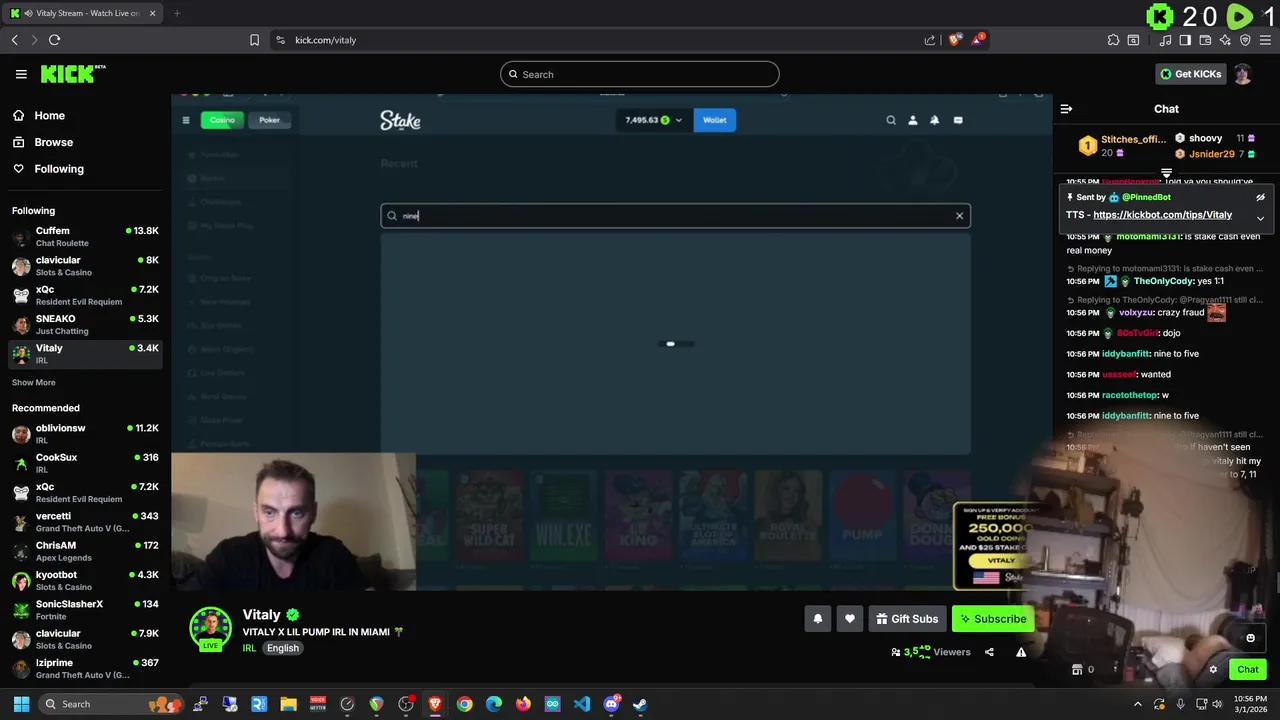Viewport: 1280px width, 720px height.
Task: Open the Iziprime recommended channel
Action: point(85,668)
